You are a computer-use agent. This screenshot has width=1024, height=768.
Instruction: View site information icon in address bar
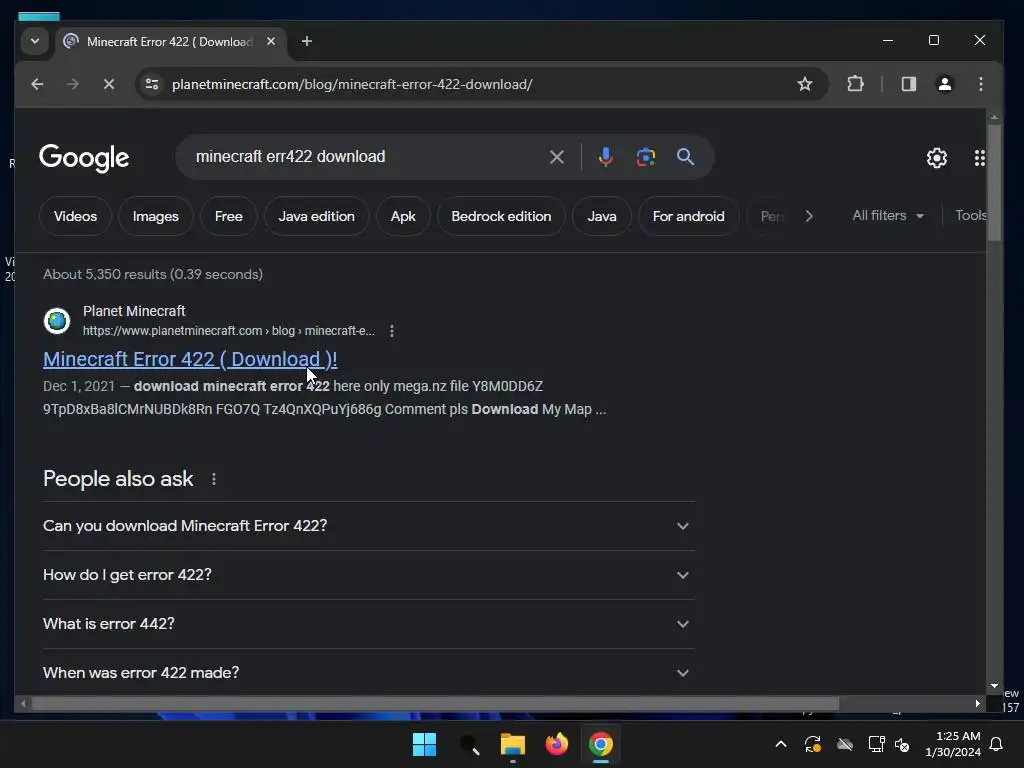[x=152, y=84]
